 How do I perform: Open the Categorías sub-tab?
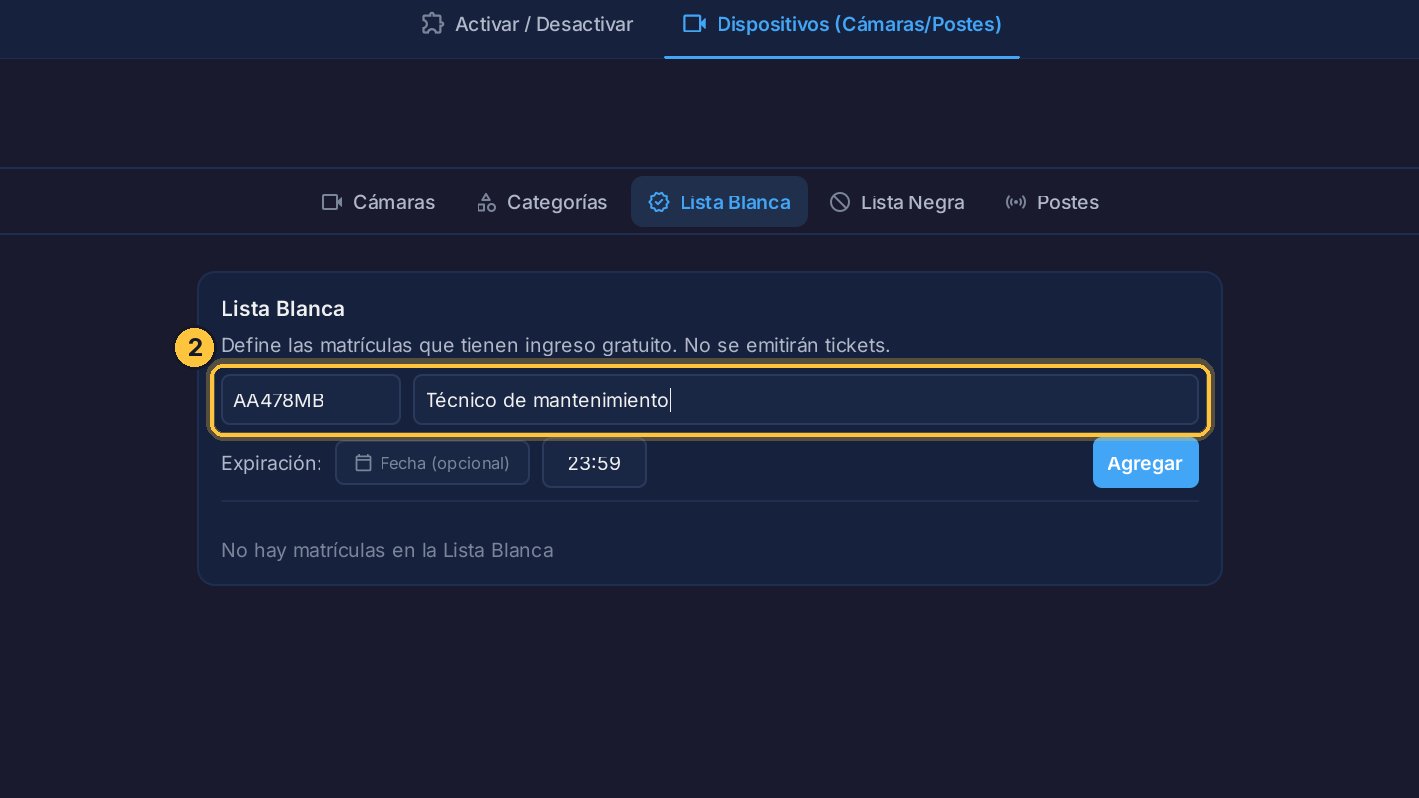[x=542, y=202]
